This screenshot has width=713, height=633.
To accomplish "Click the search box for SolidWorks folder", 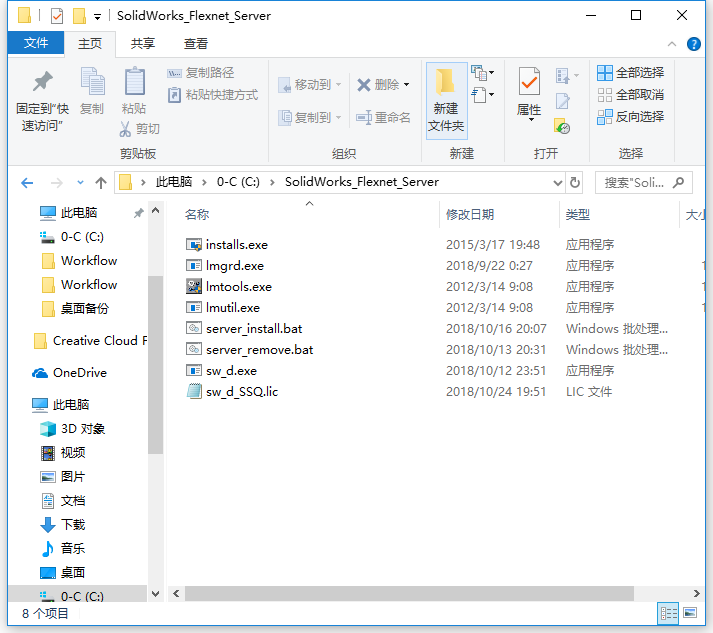I will click(x=644, y=183).
